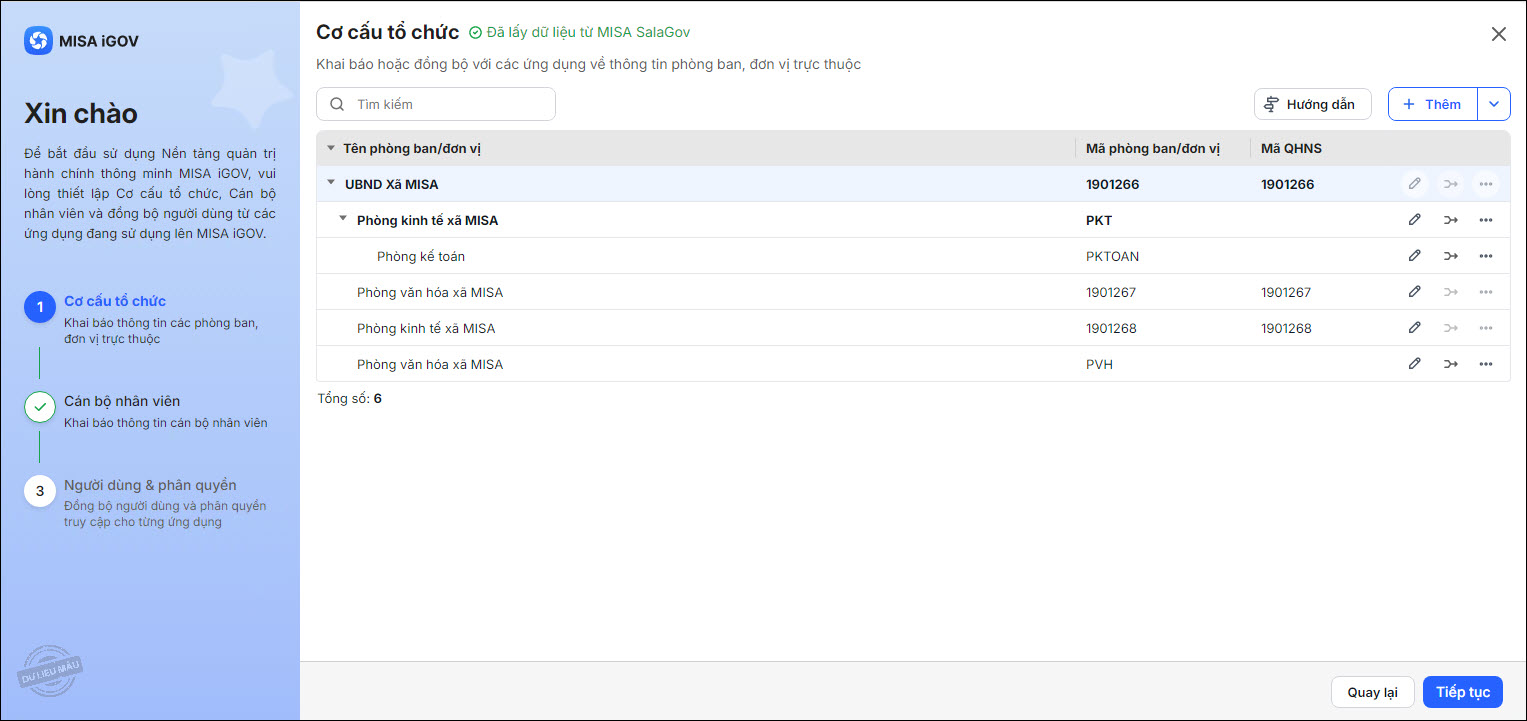Click the Tìm kiếm search field
The image size is (1527, 721).
click(448, 104)
